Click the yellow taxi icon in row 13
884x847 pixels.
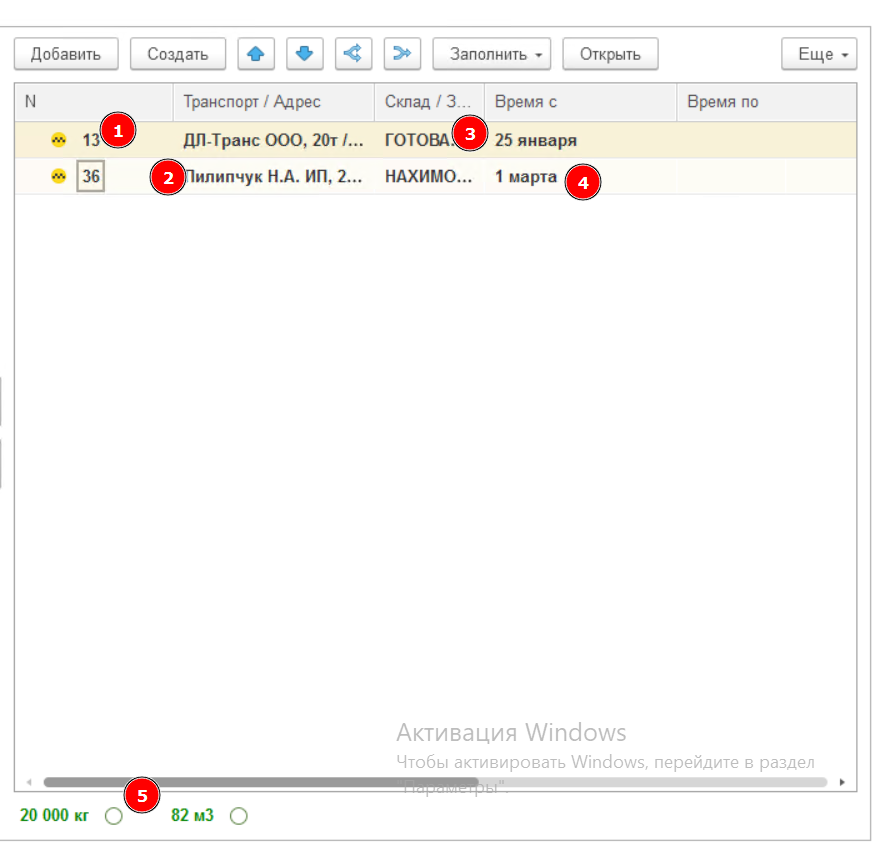pos(59,140)
